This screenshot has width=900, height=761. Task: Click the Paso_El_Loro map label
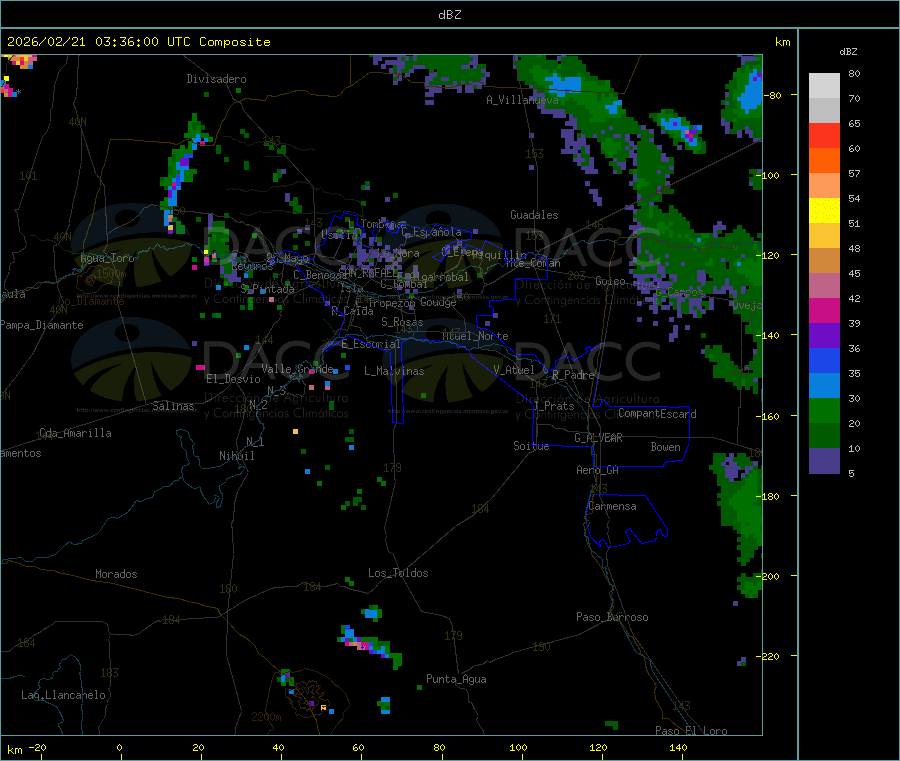691,731
